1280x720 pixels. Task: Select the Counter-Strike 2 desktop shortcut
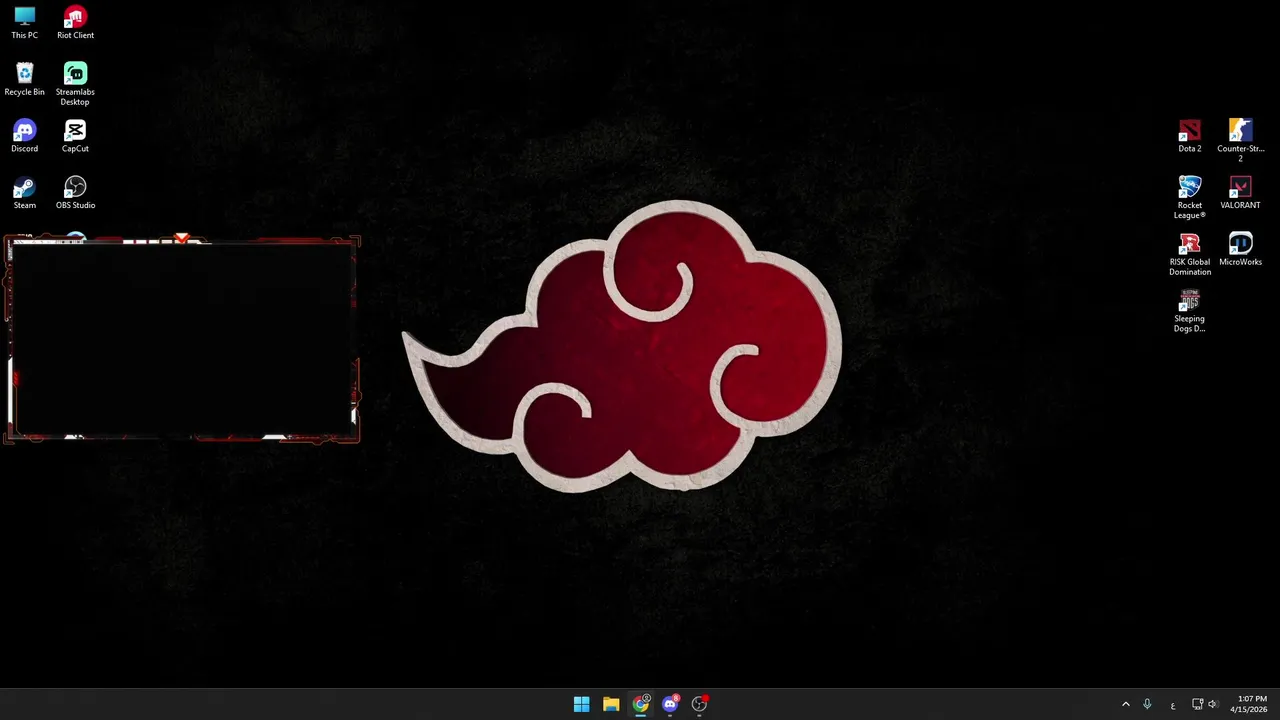(x=1240, y=141)
